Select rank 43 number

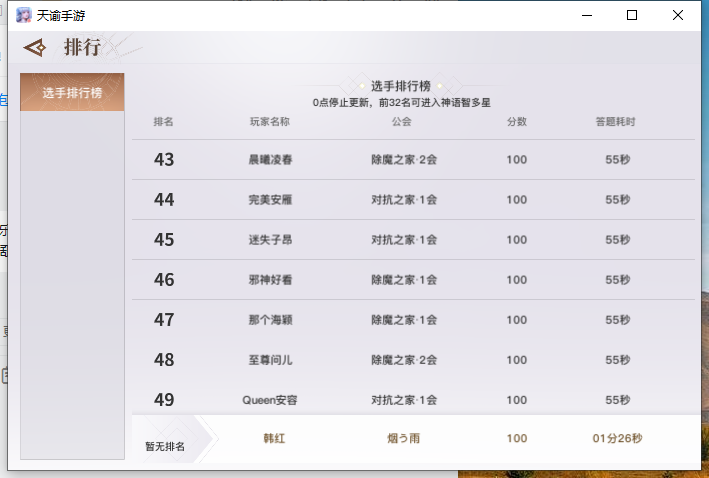pos(164,160)
